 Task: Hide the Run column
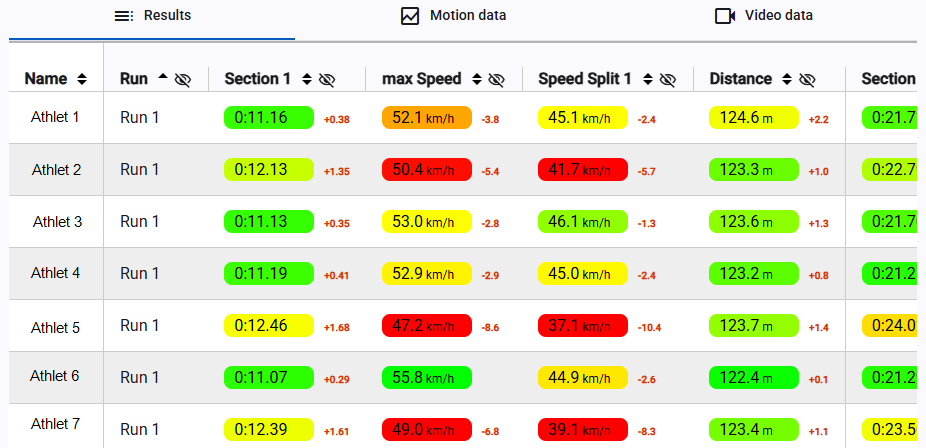[183, 80]
